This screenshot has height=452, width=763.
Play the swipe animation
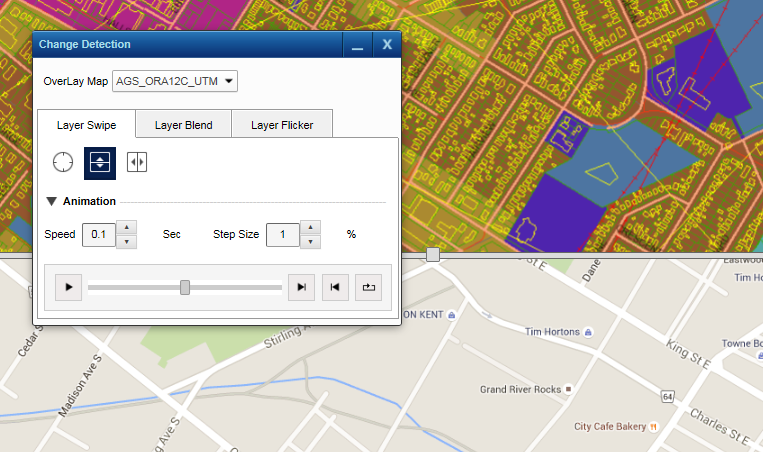[x=68, y=288]
